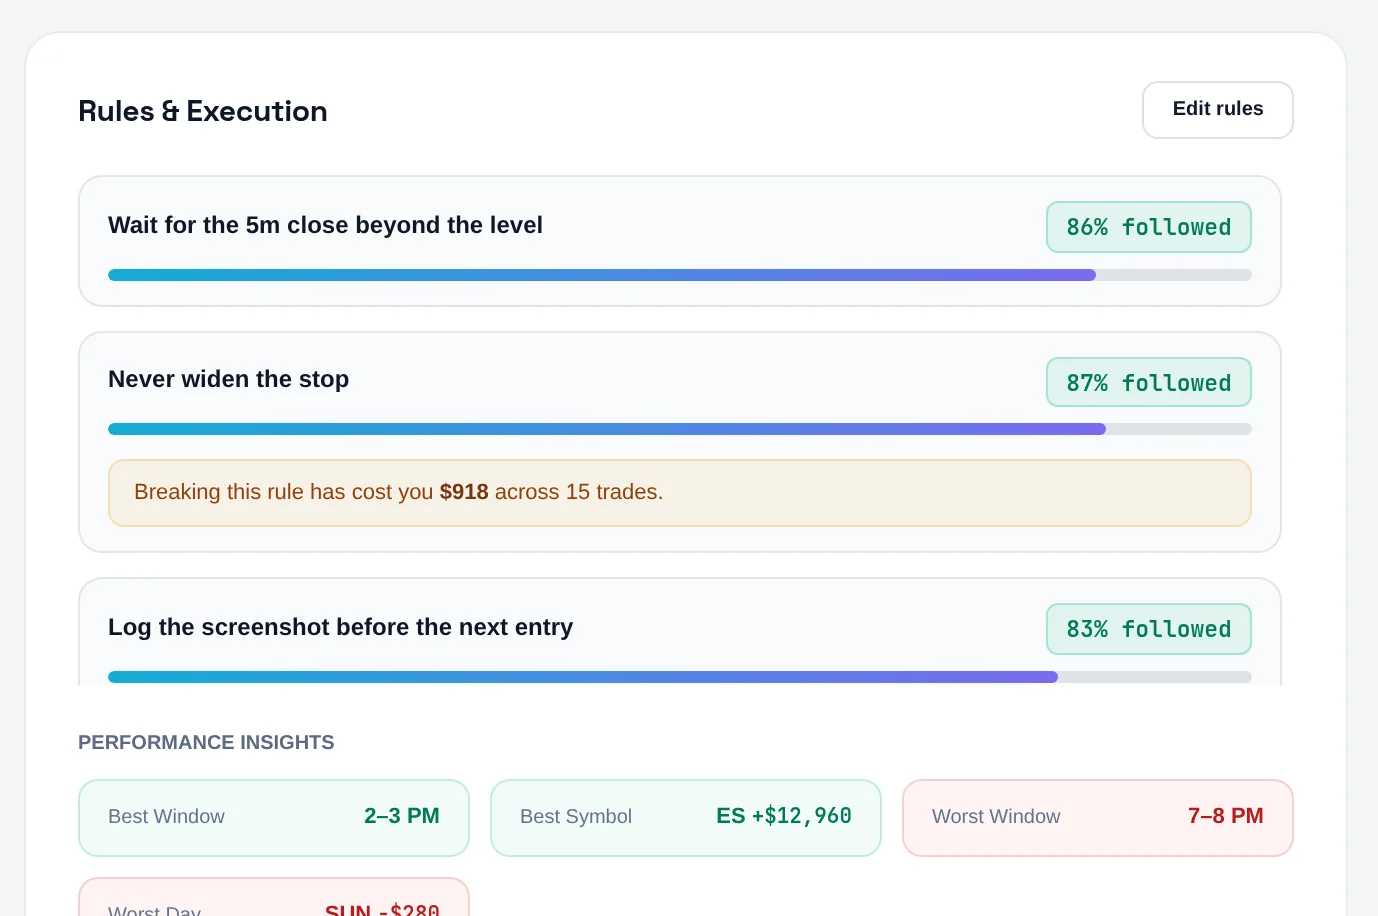Screen dimensions: 1378x916
Task: Open the Worst Window insight card
Action: click(x=1098, y=818)
